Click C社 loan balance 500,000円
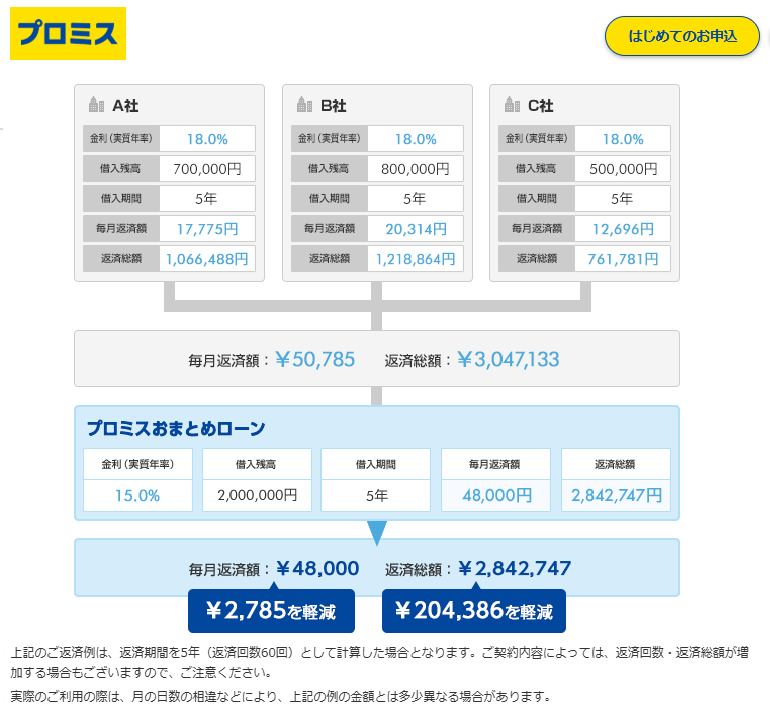770x713 pixels. 623,169
